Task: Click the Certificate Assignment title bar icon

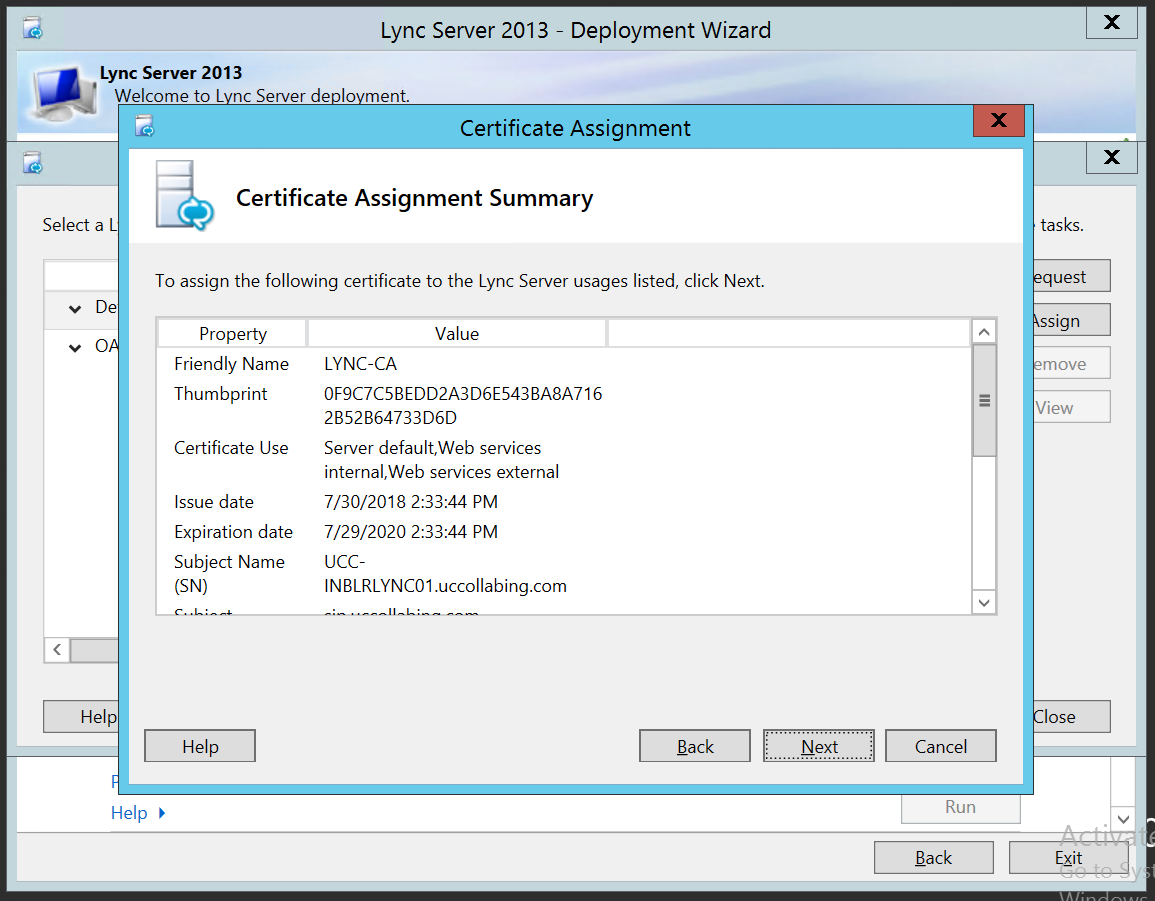Action: (144, 127)
